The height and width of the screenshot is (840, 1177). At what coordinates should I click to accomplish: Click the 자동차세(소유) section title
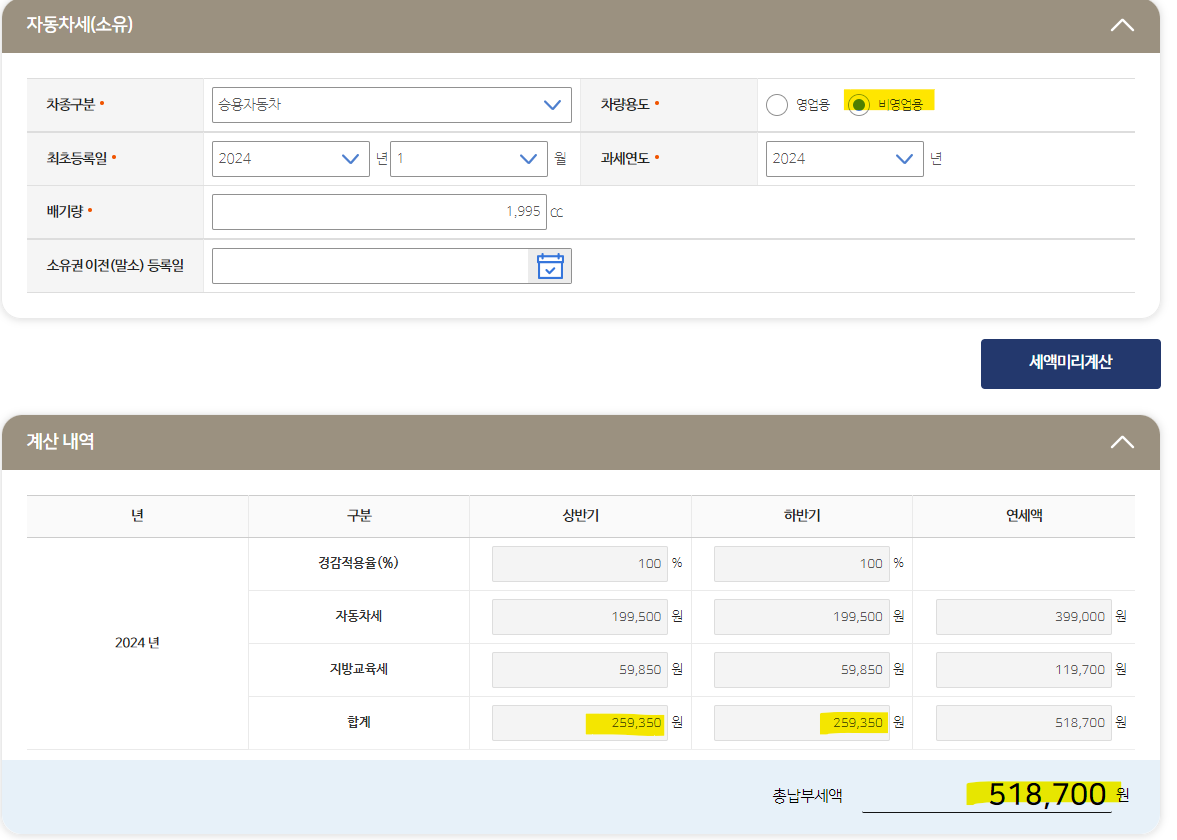[x=80, y=25]
